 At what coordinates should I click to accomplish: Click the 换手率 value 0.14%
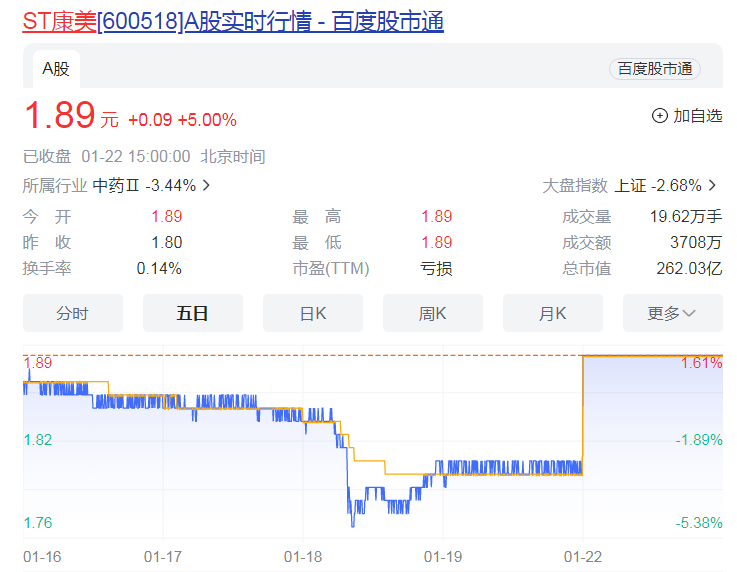click(x=159, y=268)
